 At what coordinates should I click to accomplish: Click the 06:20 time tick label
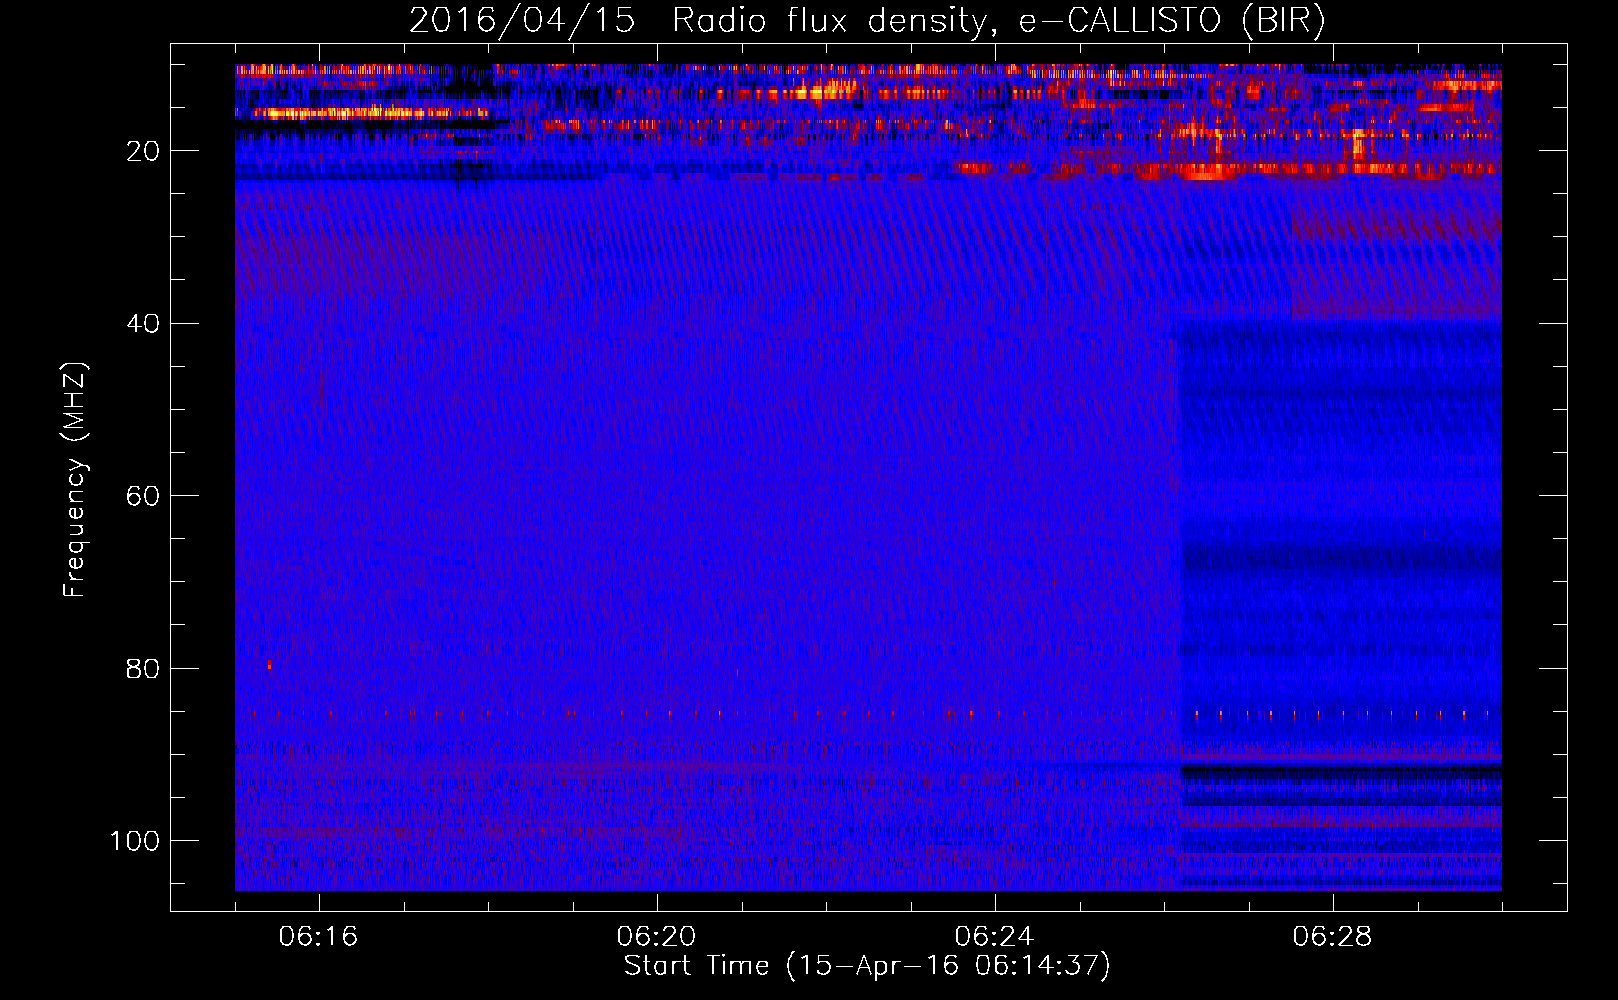tap(656, 937)
